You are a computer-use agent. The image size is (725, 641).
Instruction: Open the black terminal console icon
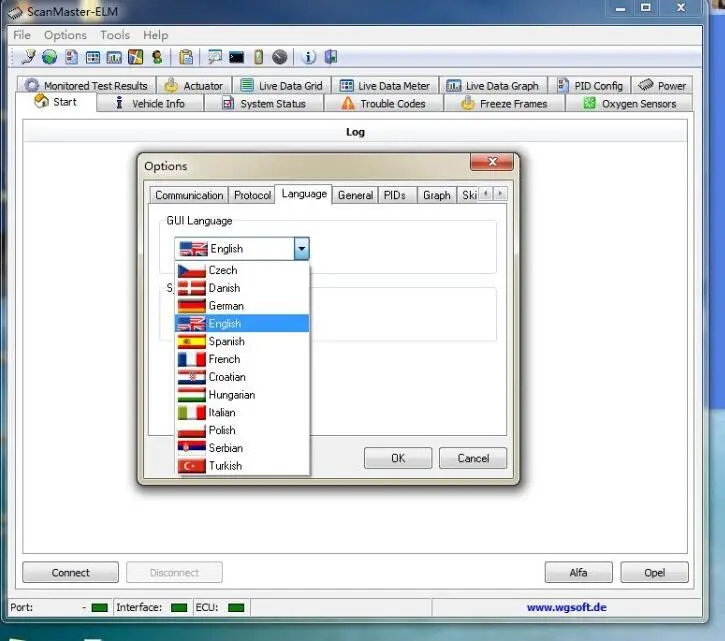(x=236, y=57)
